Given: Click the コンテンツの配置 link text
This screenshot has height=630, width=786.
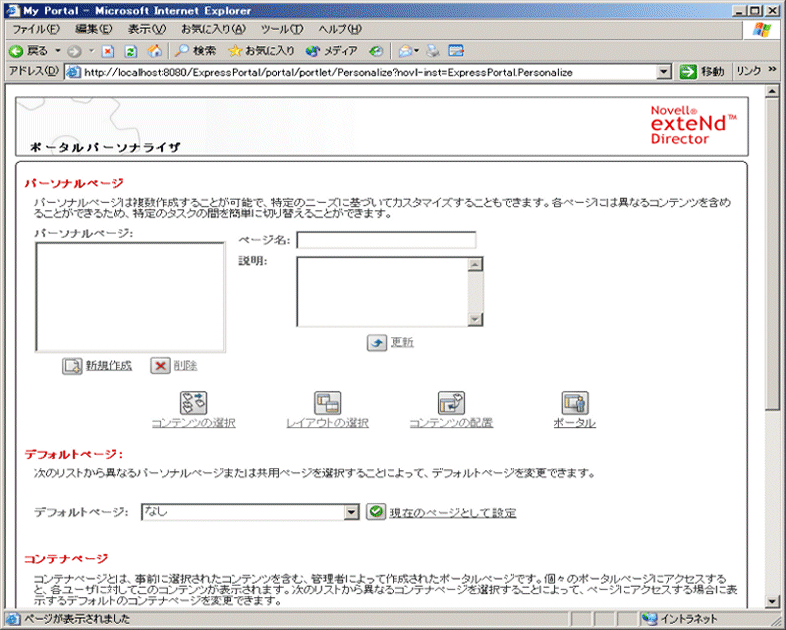Looking at the screenshot, I should [x=451, y=423].
